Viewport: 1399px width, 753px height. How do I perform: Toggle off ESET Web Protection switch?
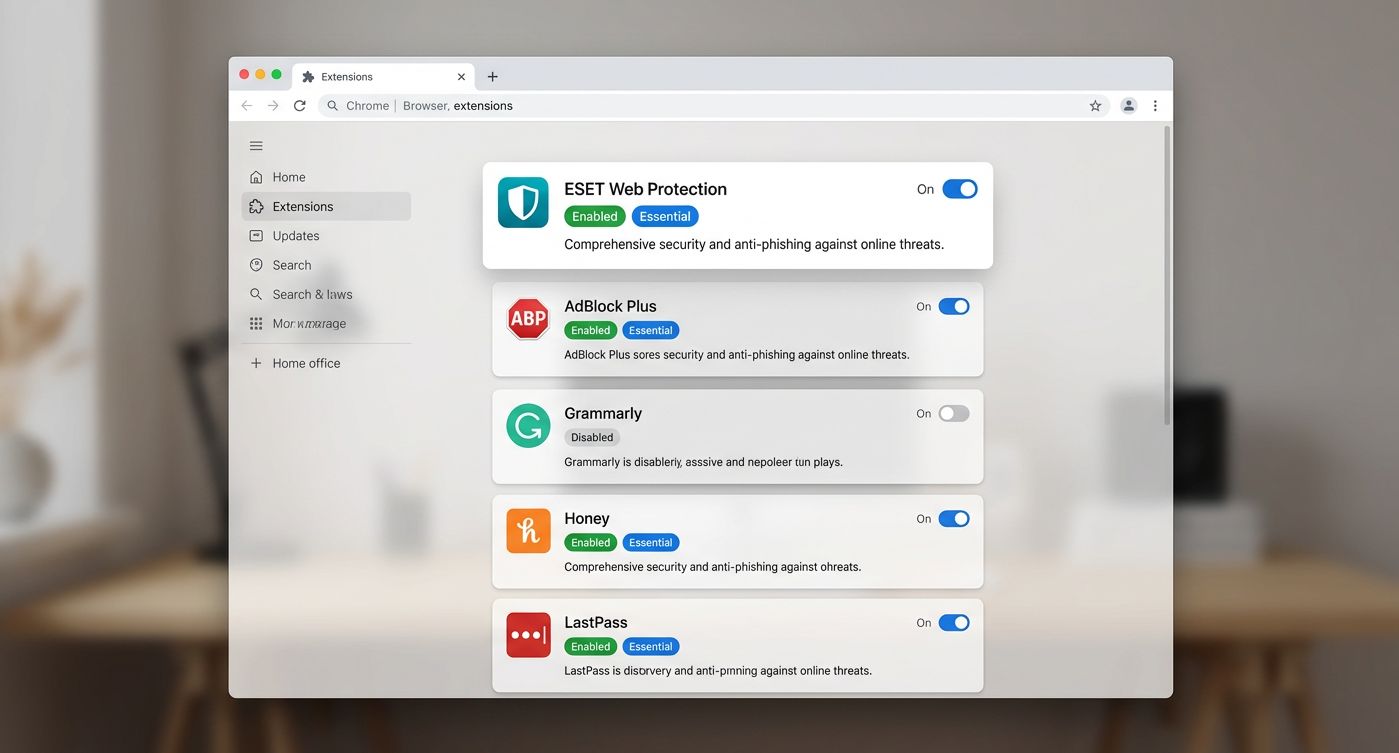click(959, 189)
